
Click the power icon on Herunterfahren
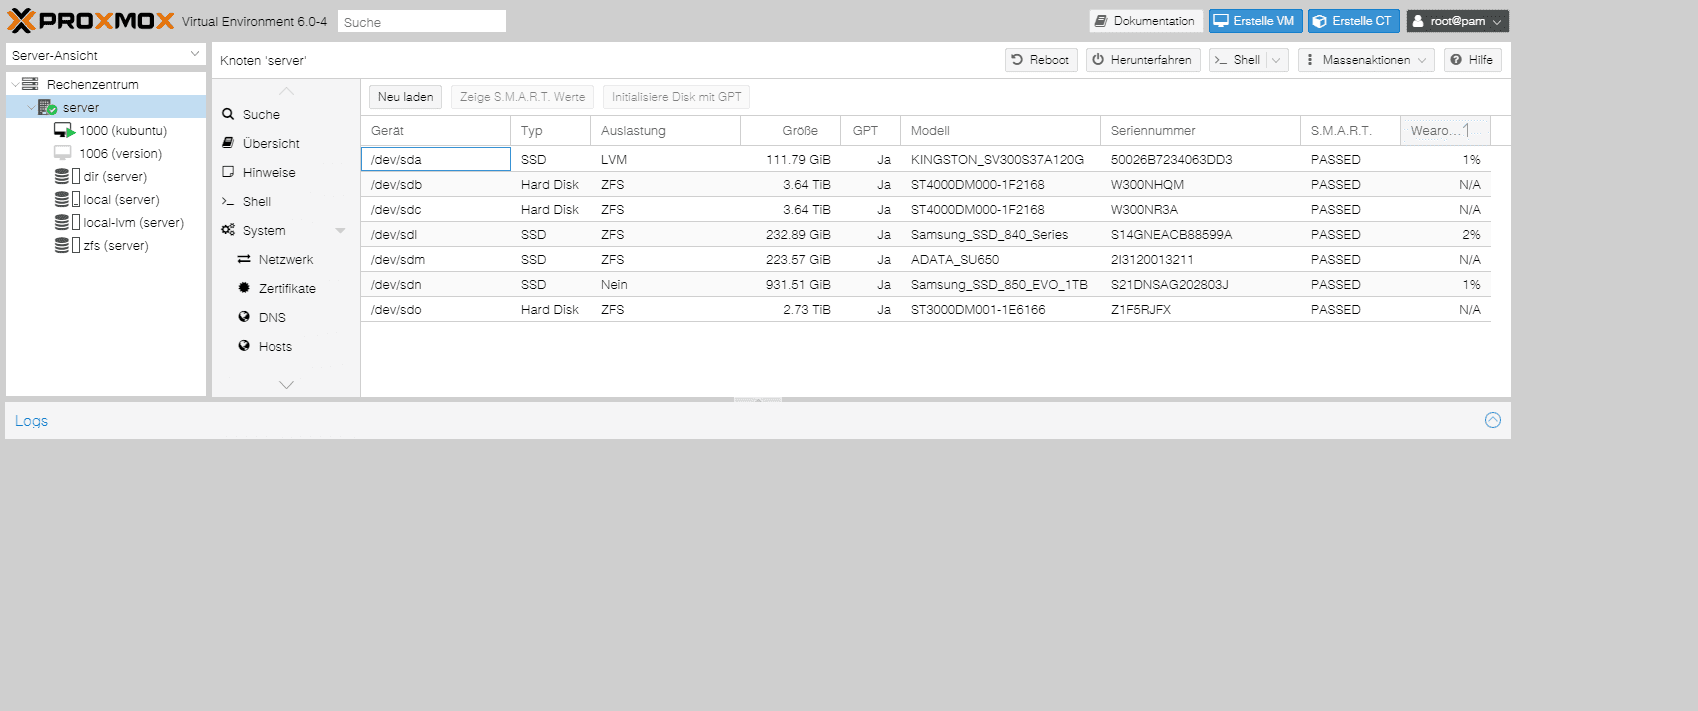(x=1098, y=60)
